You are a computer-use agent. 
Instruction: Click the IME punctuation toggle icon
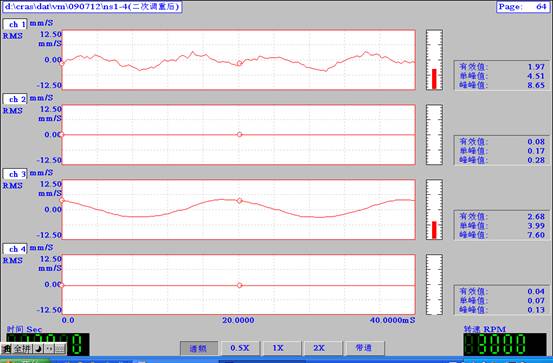pyautogui.click(x=49, y=349)
